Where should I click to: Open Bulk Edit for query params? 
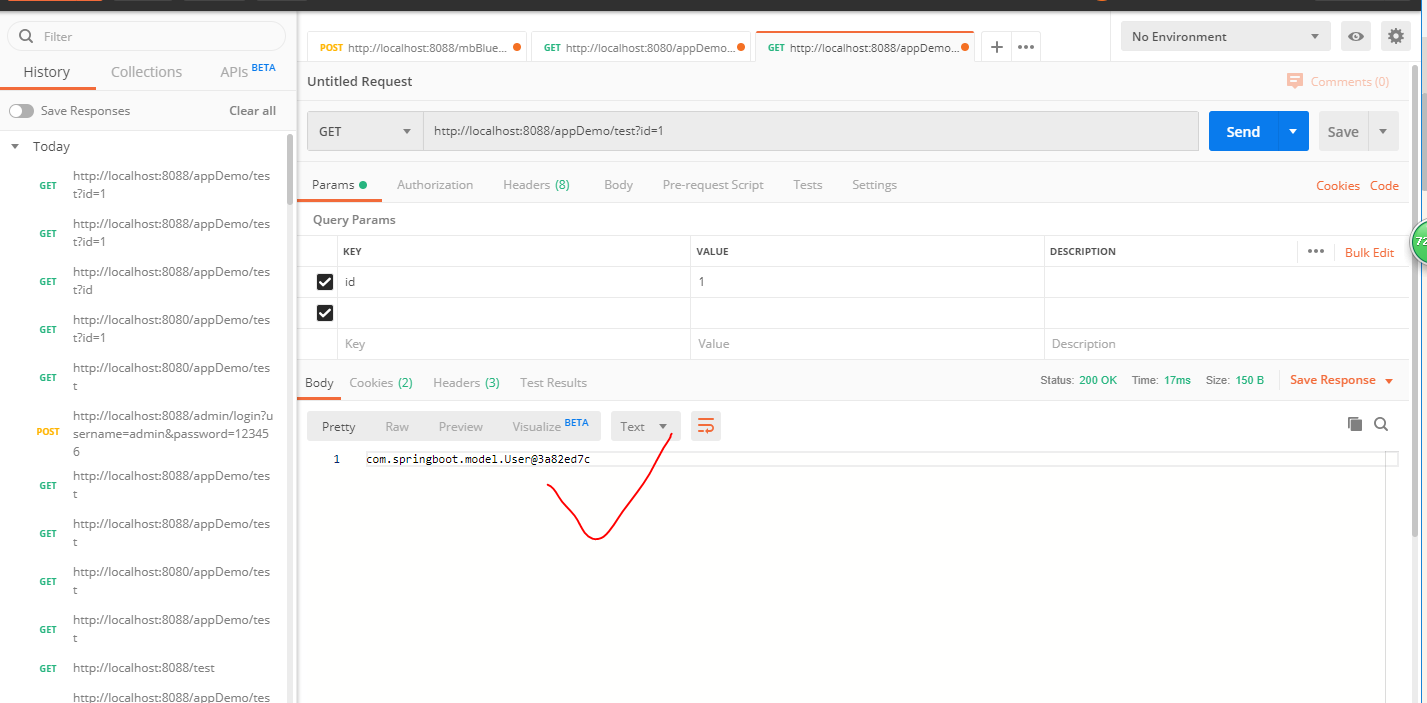[x=1369, y=252]
